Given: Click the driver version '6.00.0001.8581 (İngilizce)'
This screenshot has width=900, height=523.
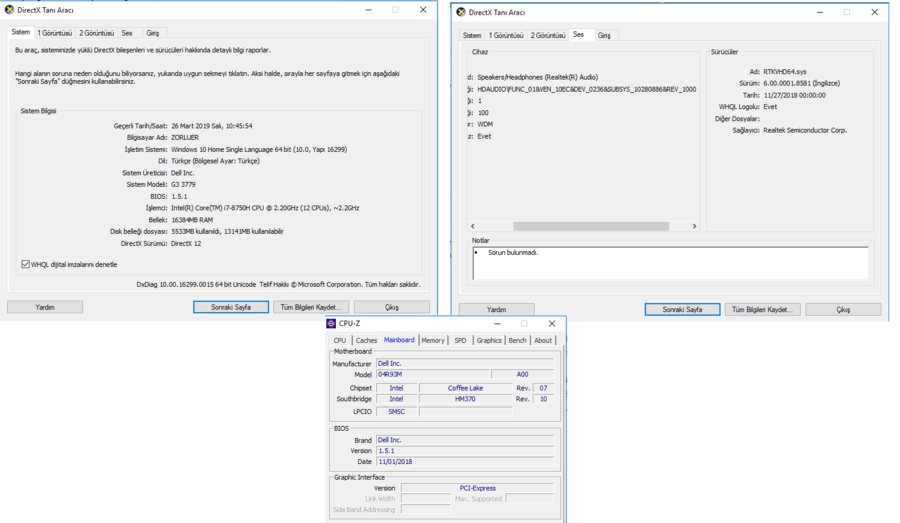Looking at the screenshot, I should point(801,83).
